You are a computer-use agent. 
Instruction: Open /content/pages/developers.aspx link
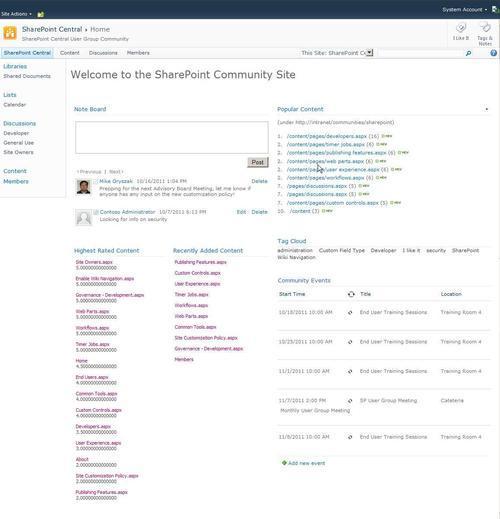pos(327,136)
